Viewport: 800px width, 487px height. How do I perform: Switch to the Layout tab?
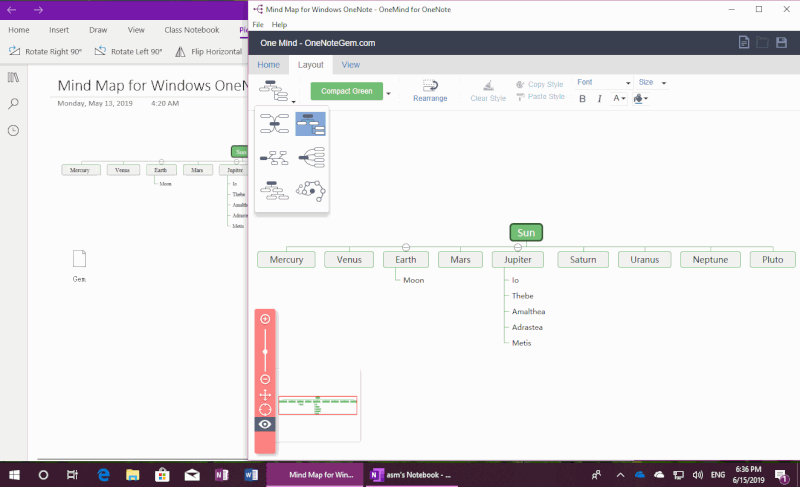coord(311,65)
